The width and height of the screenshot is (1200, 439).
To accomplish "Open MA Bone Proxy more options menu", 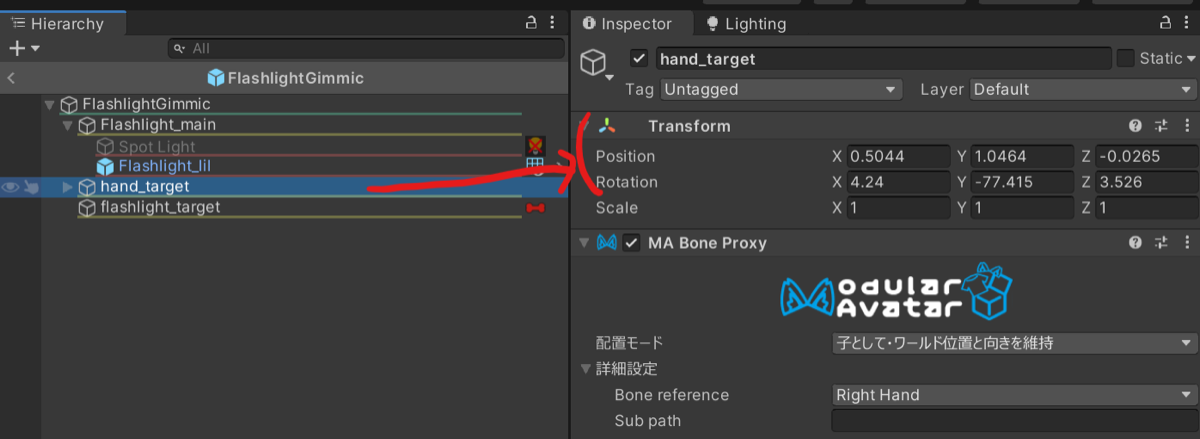I will [1186, 242].
